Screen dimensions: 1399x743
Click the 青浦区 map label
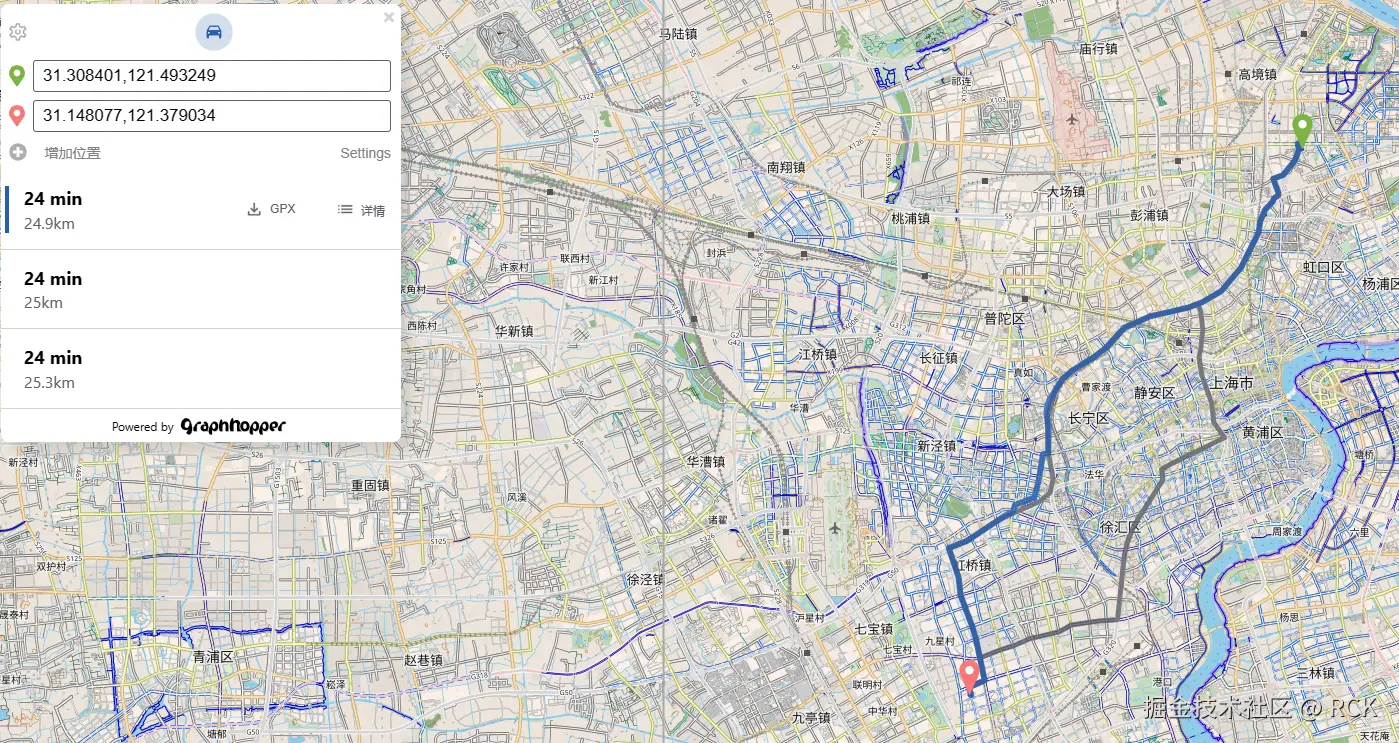coord(212,657)
